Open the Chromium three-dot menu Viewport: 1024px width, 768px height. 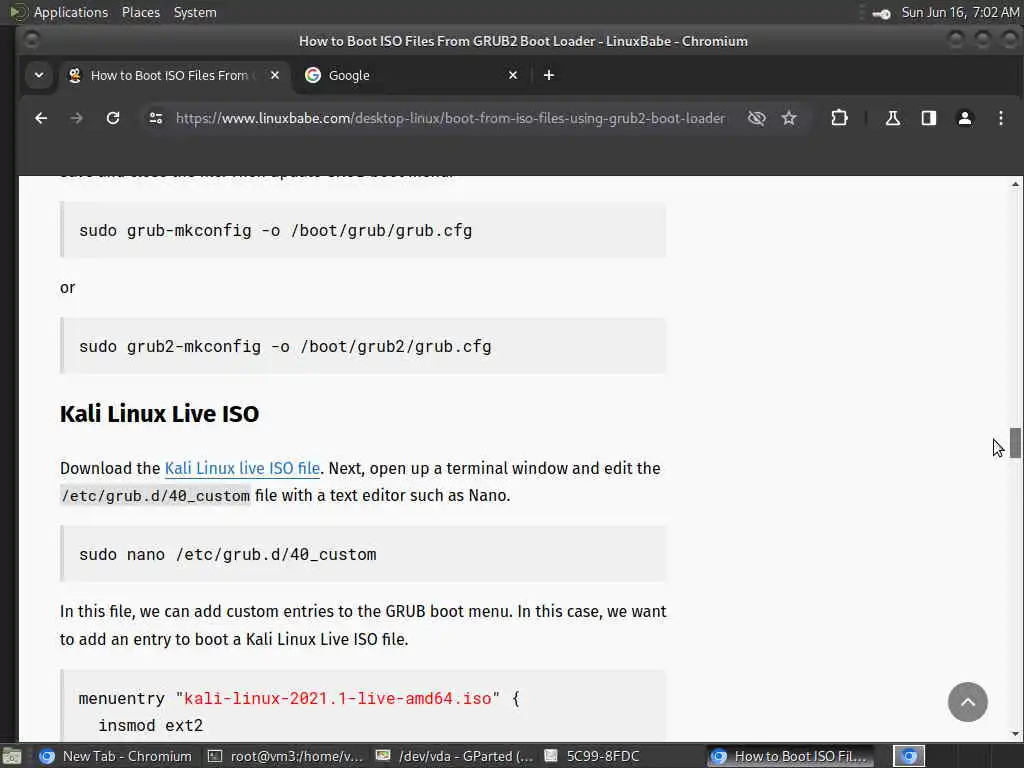[x=1000, y=118]
